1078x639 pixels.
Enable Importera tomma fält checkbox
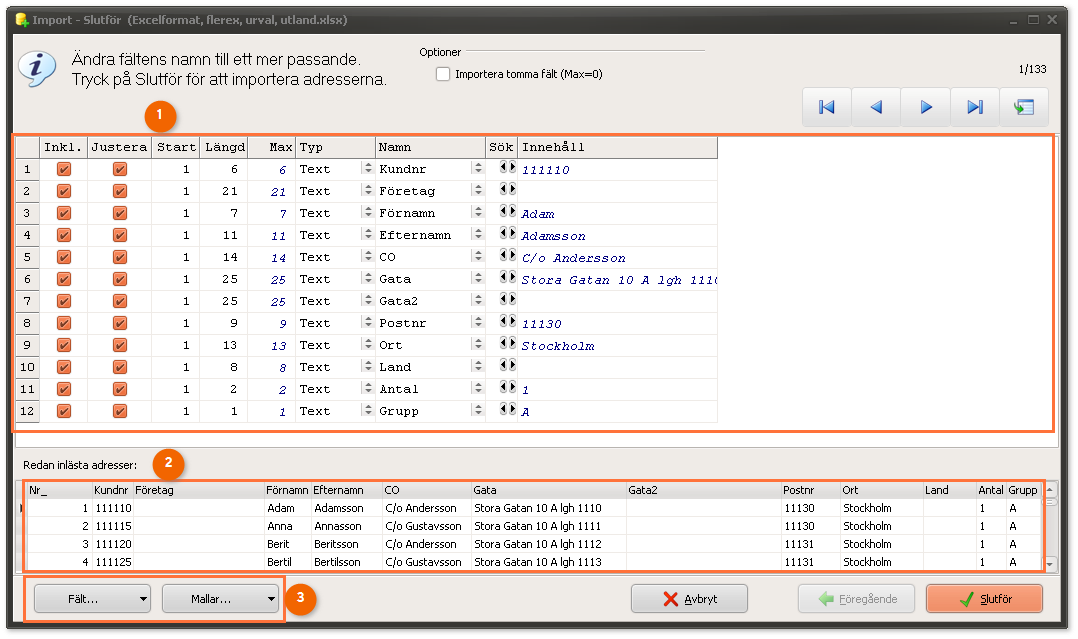pyautogui.click(x=443, y=74)
